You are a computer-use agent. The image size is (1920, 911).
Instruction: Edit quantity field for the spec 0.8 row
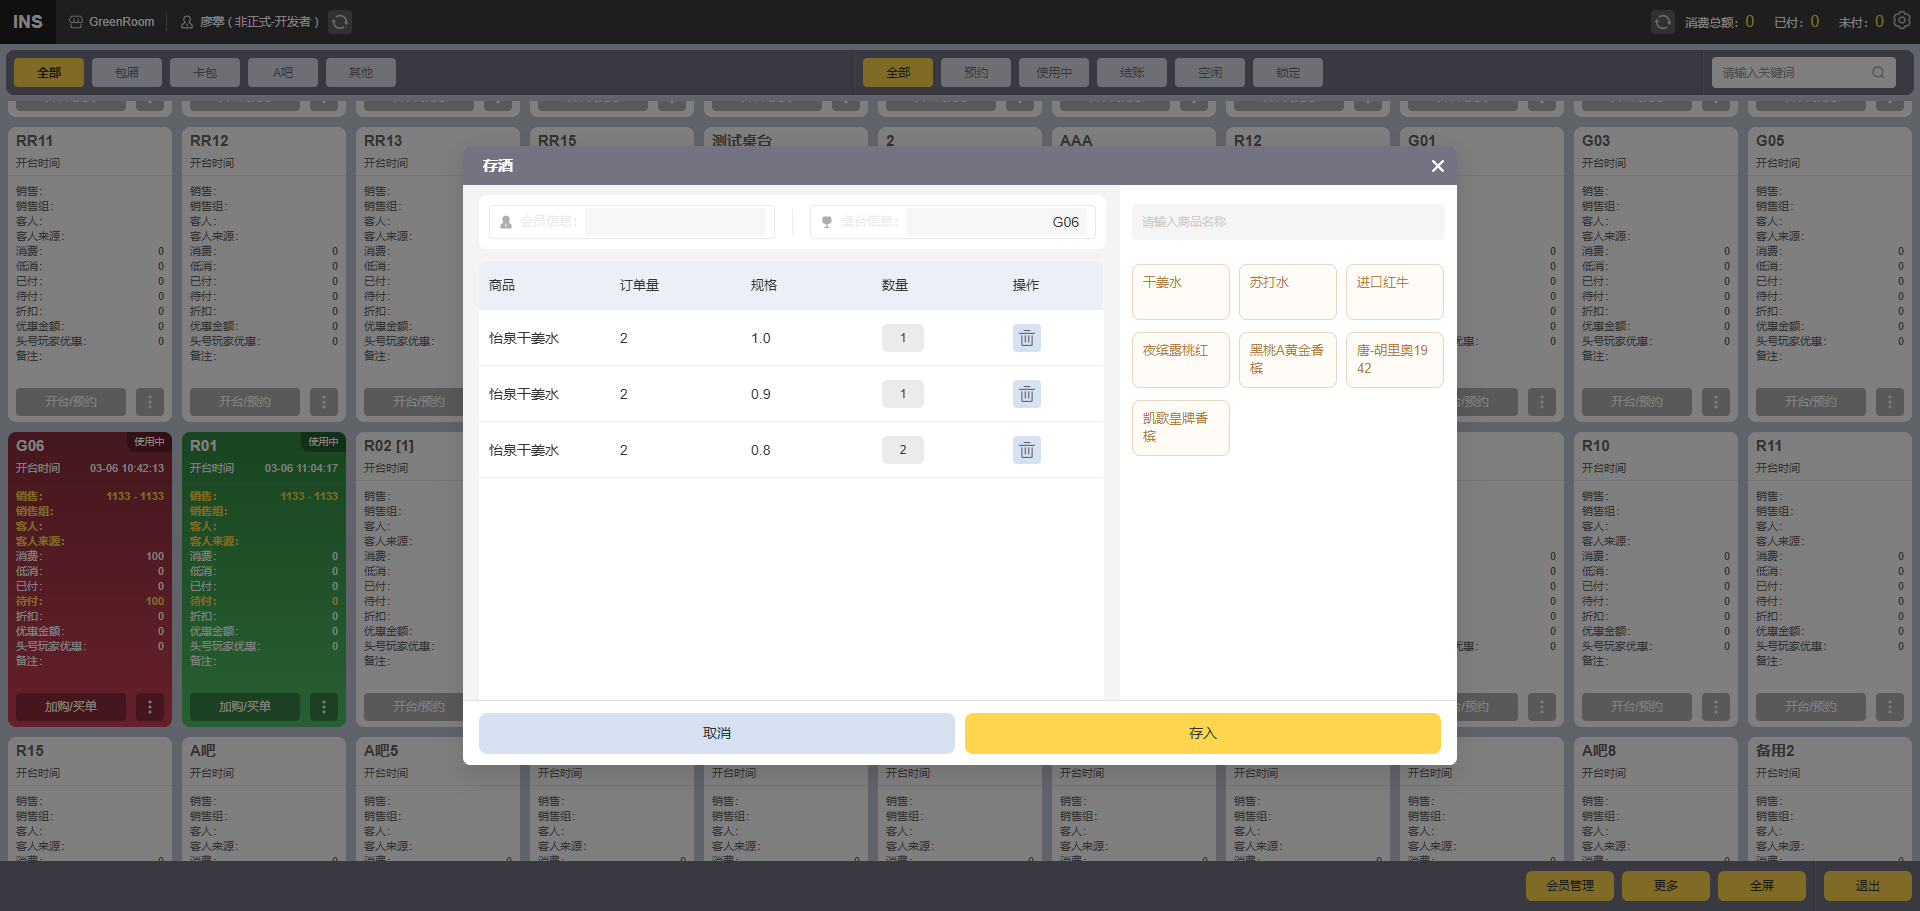[x=903, y=450]
